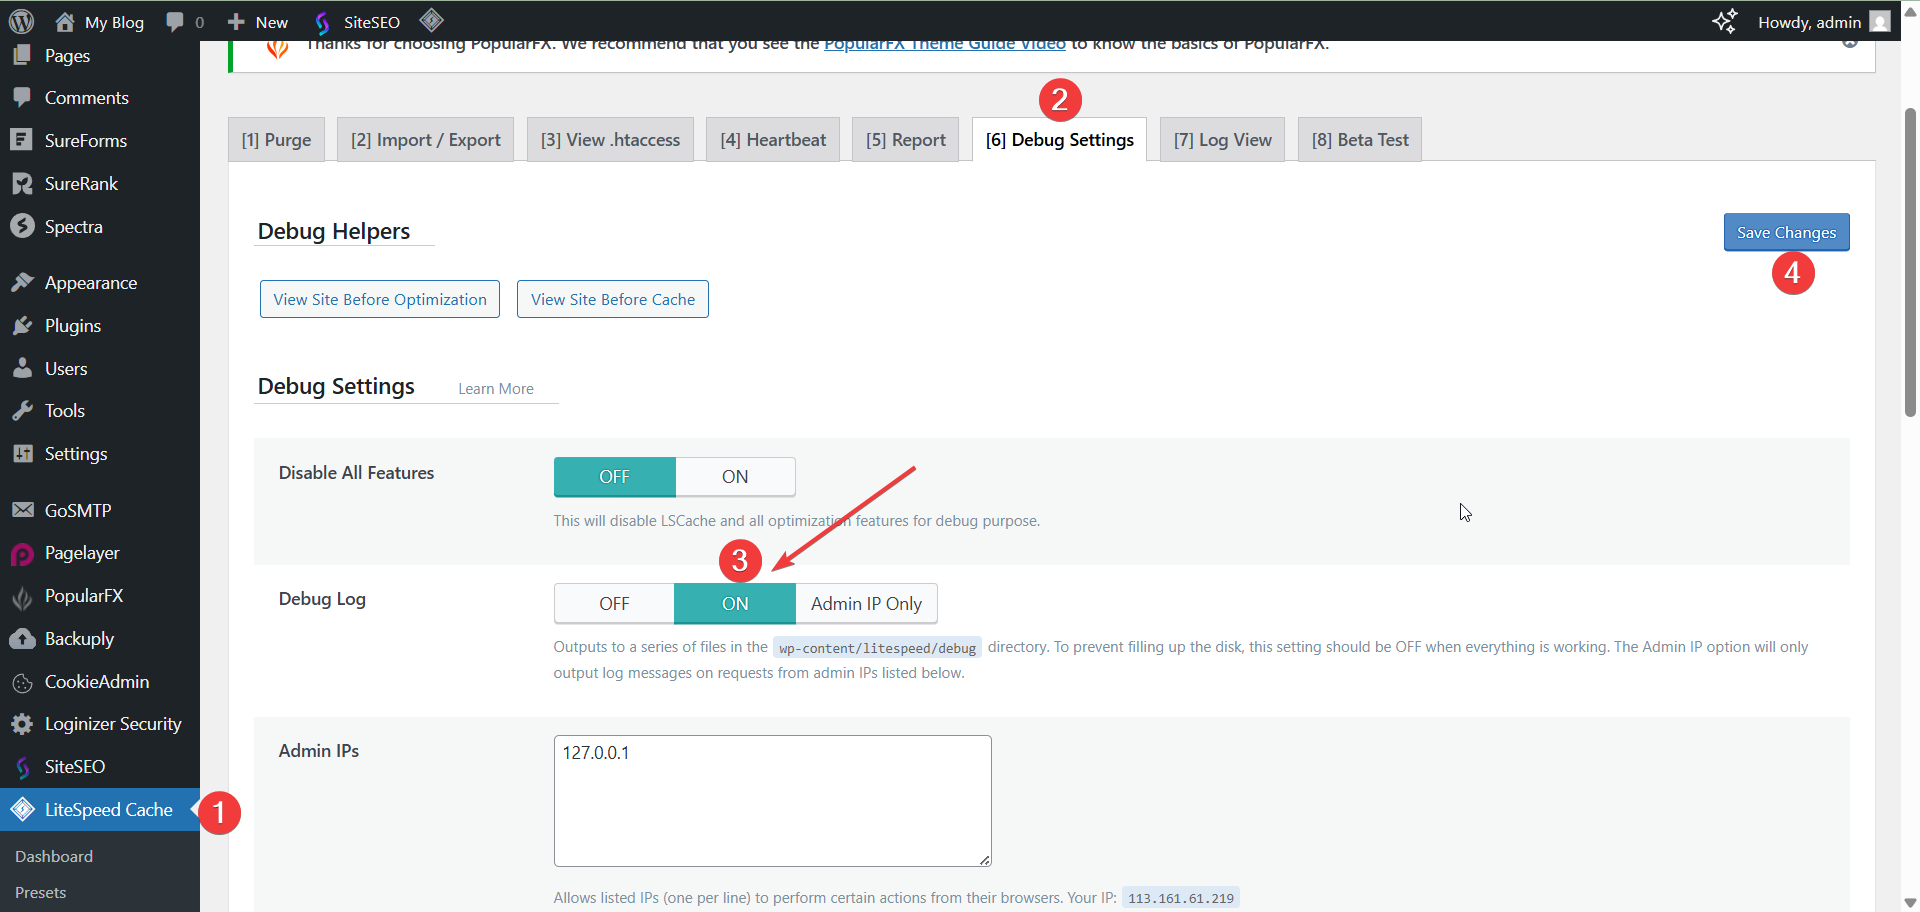Click Howdy, admin account menu
Screen dimensions: 1920x912
point(1823,21)
